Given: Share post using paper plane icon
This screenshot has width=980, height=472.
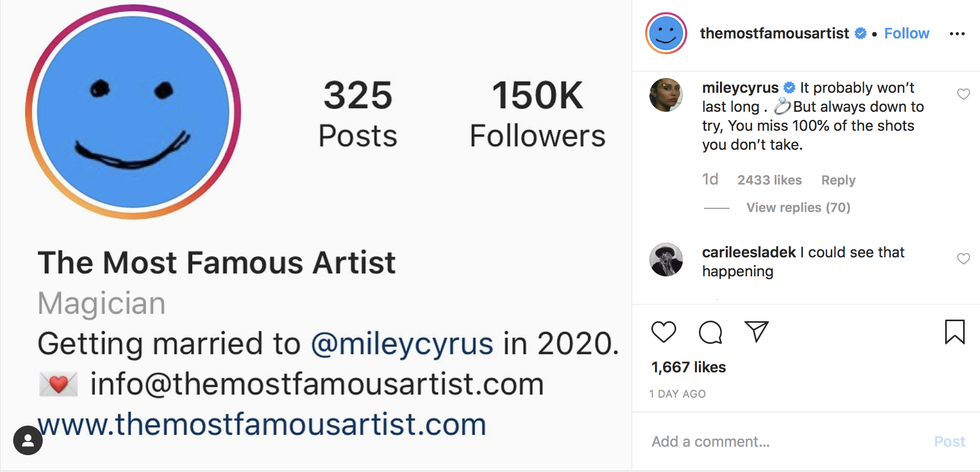Looking at the screenshot, I should click(756, 331).
